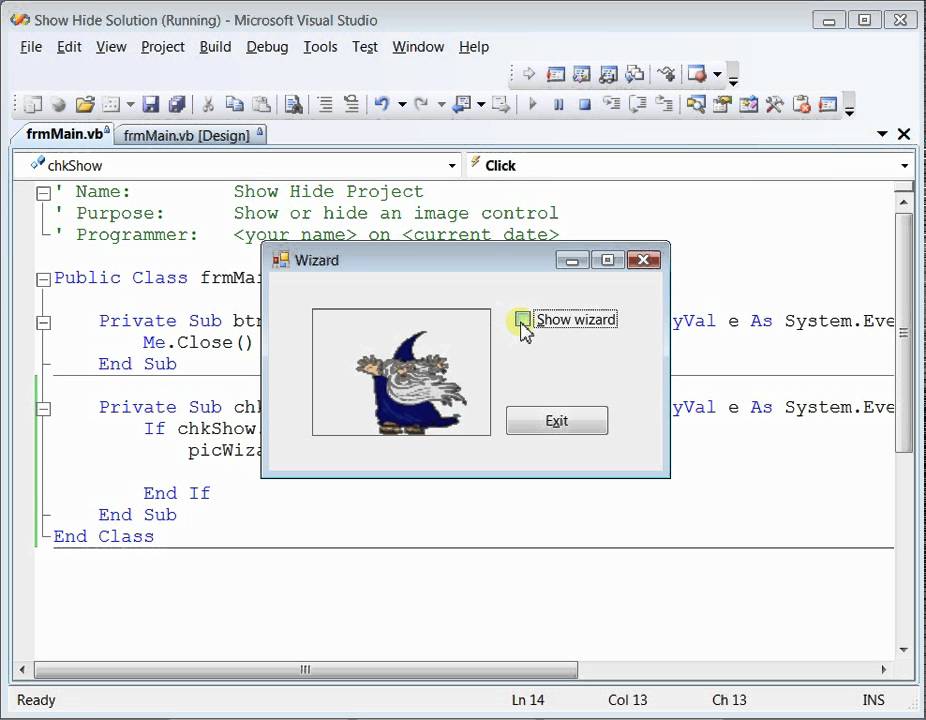Click the Start Debugging play icon

tap(532, 105)
